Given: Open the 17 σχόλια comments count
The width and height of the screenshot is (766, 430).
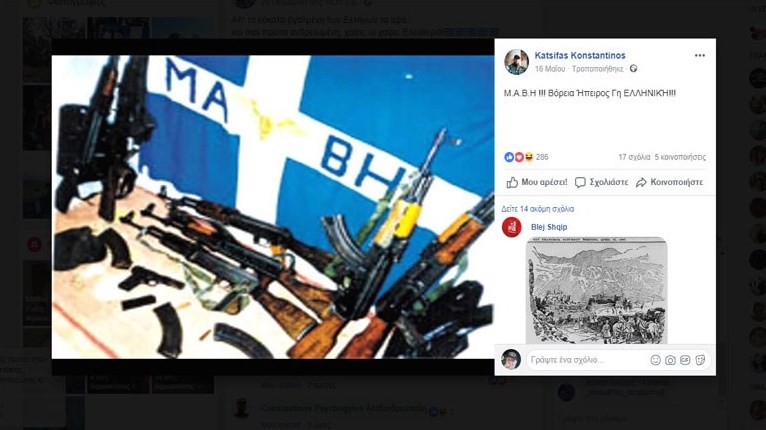Looking at the screenshot, I should pyautogui.click(x=634, y=157).
